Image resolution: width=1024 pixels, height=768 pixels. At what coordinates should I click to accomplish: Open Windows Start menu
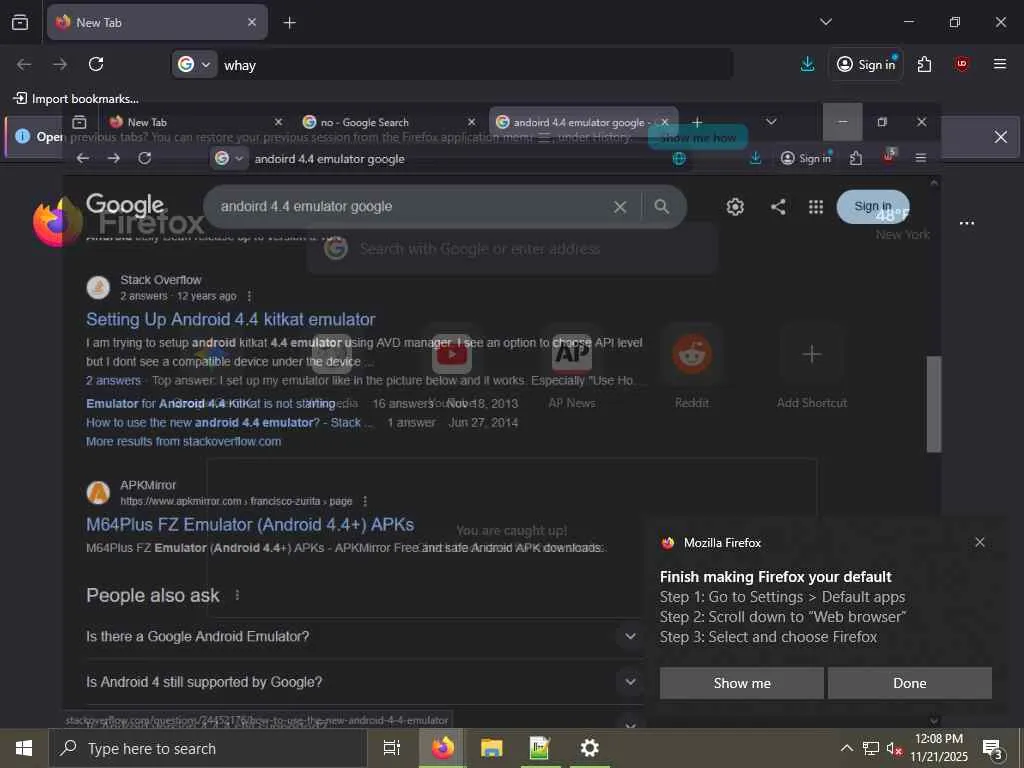coord(24,748)
